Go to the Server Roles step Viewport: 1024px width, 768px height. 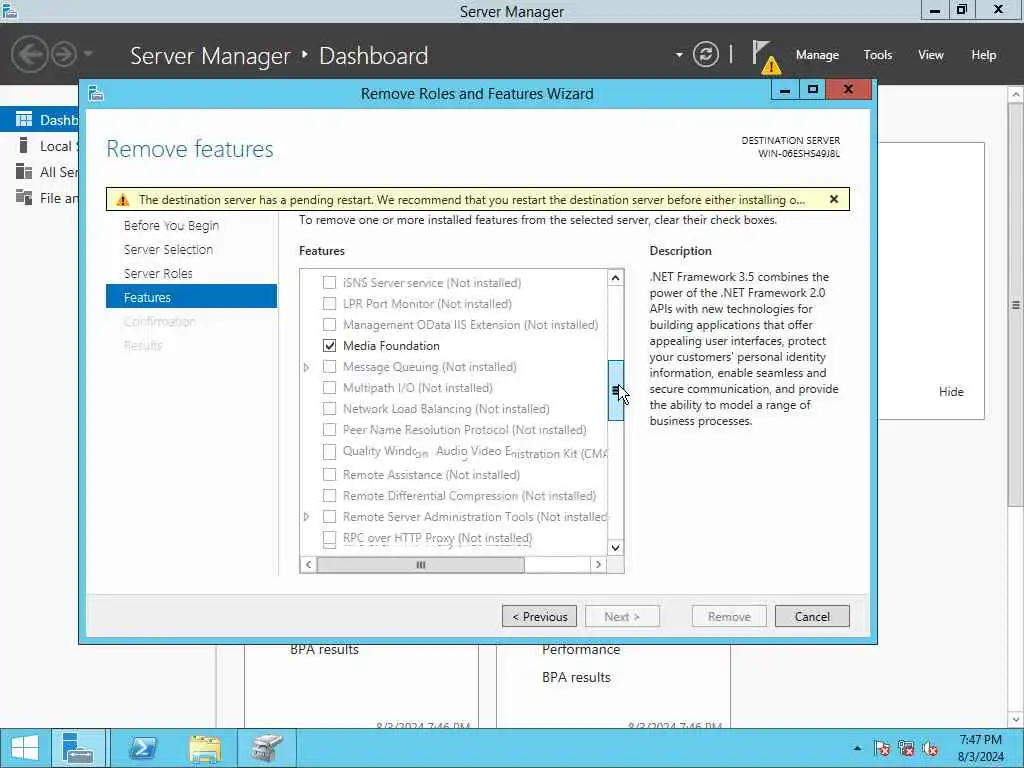coord(158,274)
